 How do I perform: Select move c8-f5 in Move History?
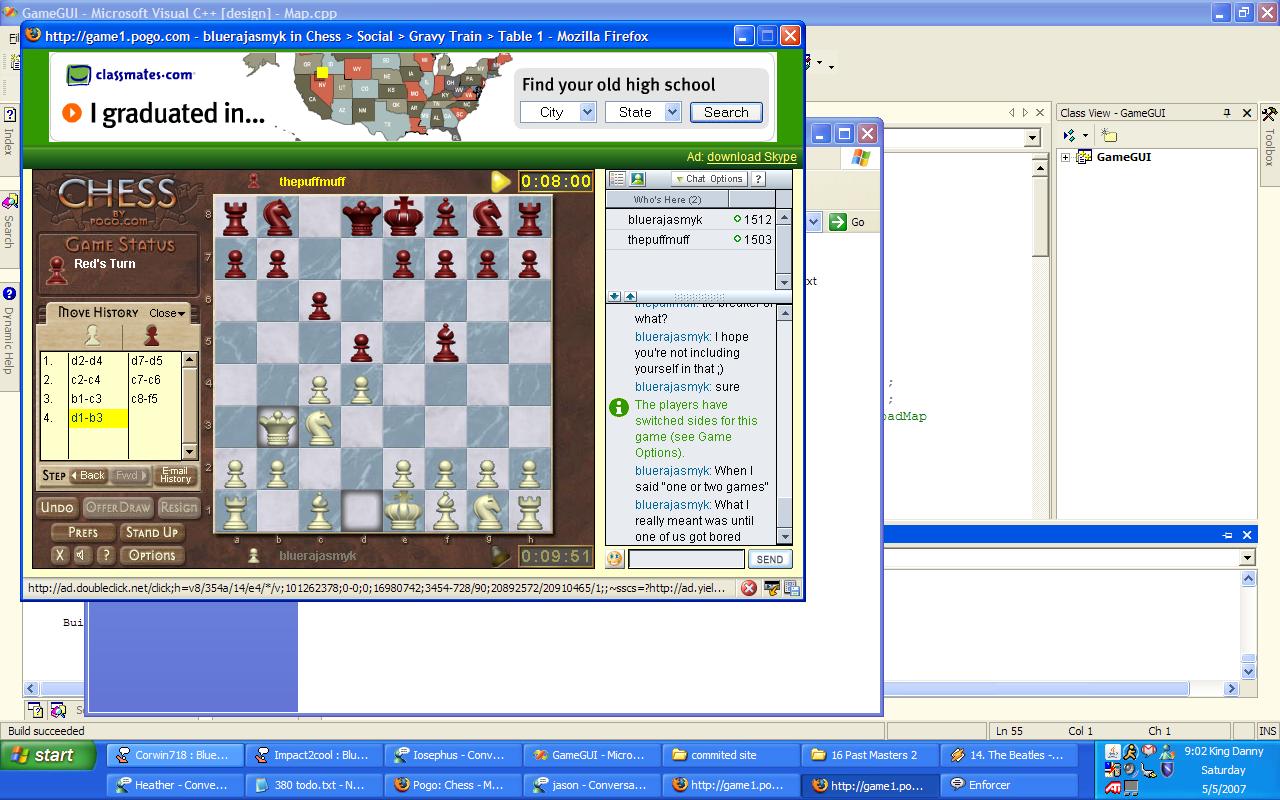point(146,398)
